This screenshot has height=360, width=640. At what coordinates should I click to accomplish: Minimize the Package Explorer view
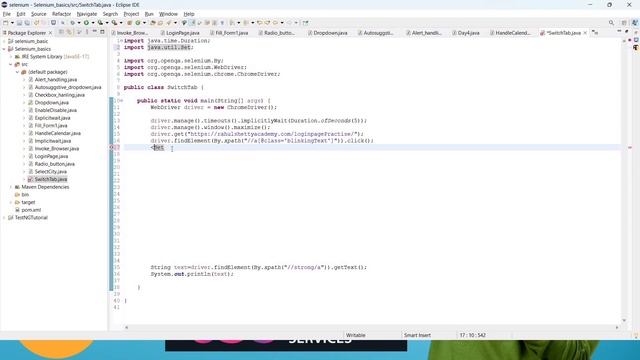pos(95,32)
